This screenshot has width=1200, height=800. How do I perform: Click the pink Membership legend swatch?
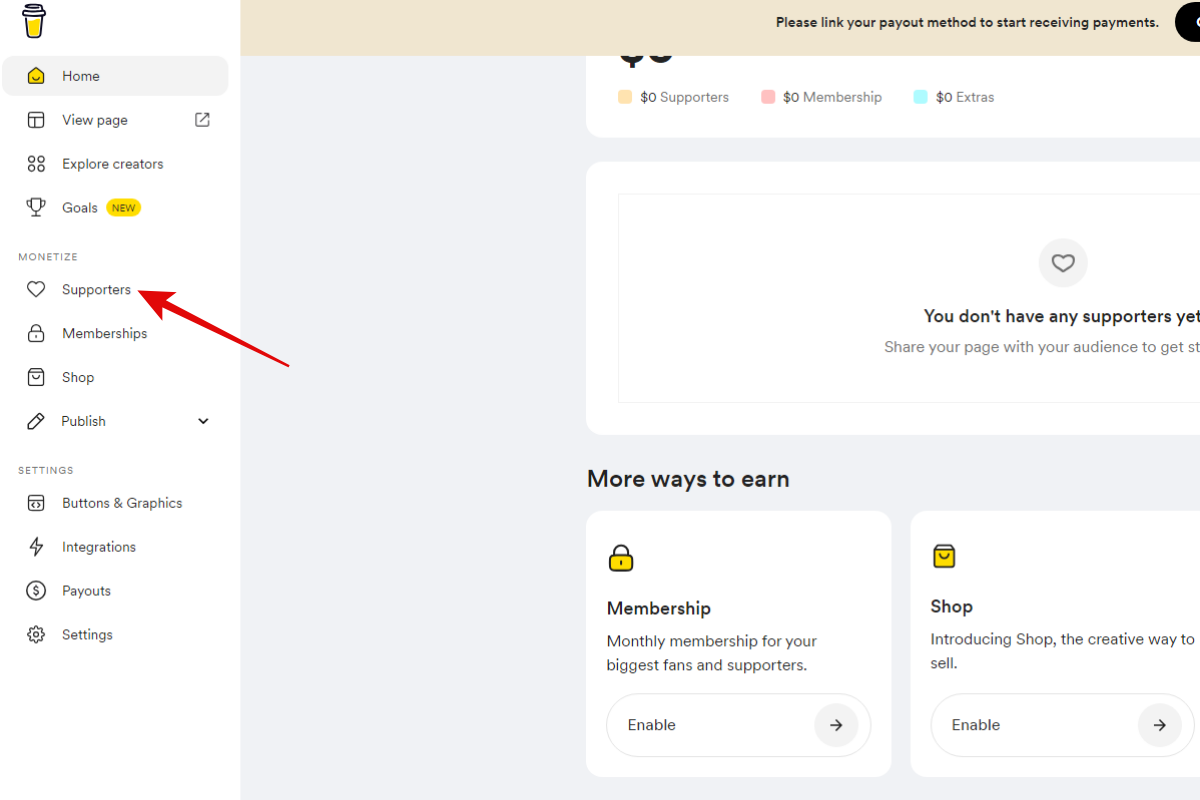pos(768,97)
